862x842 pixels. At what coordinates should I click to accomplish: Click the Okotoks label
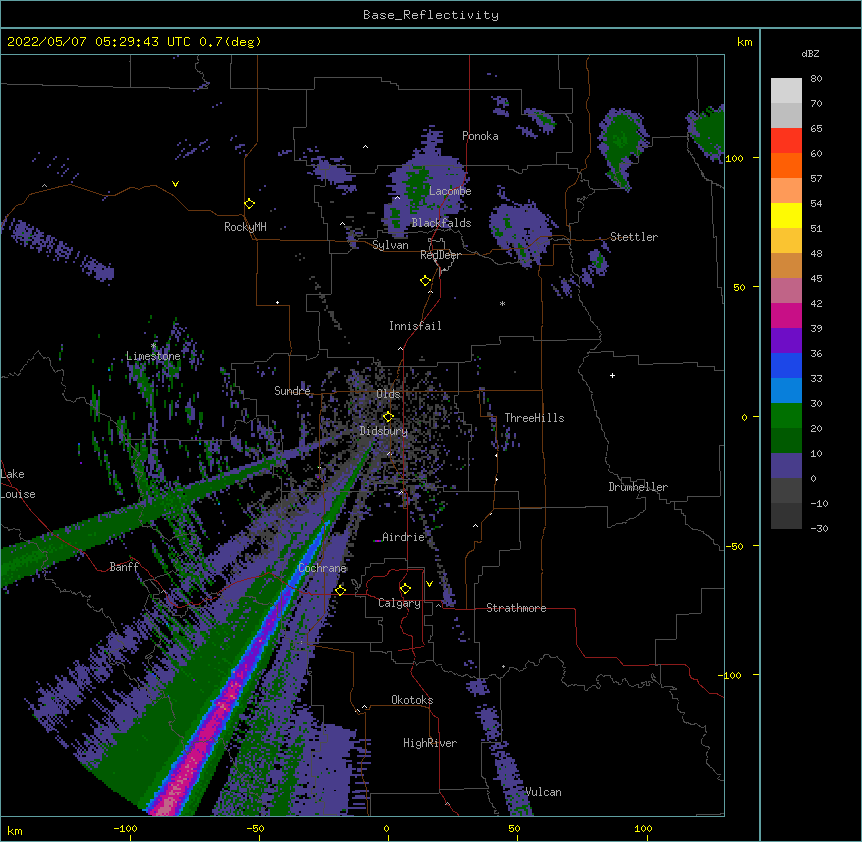click(x=412, y=700)
